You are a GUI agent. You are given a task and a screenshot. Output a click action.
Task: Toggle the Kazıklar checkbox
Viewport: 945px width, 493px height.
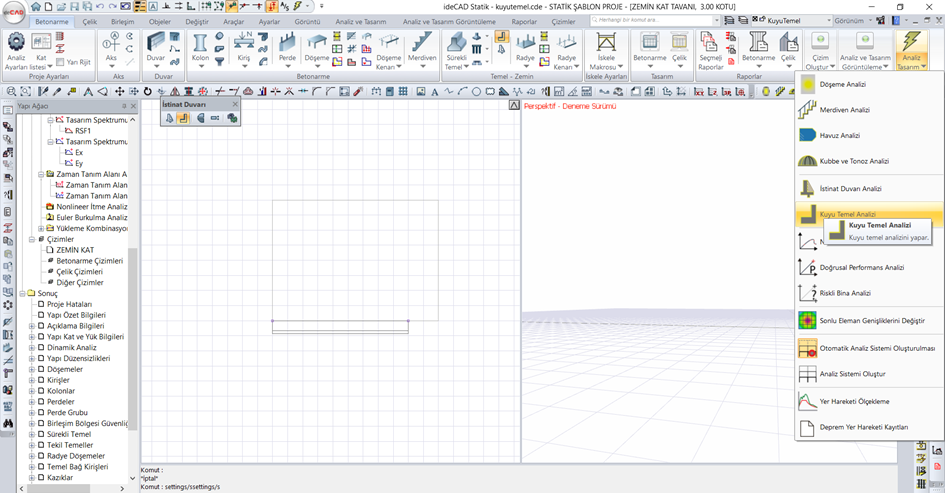click(x=41, y=478)
